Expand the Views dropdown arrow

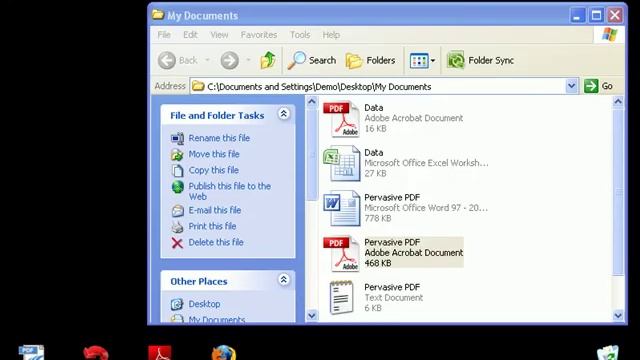(433, 61)
